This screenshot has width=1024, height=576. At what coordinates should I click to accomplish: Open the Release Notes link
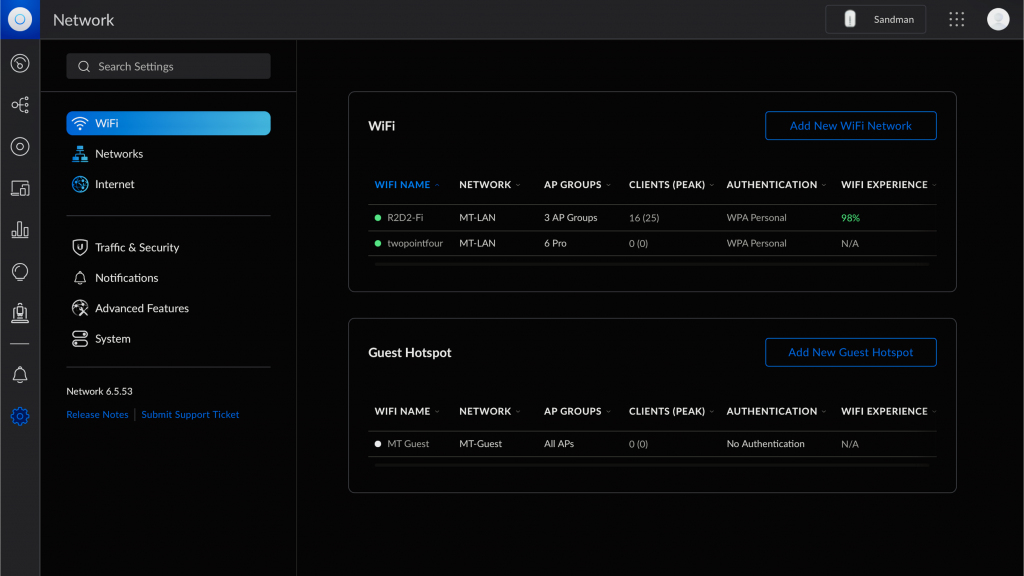coord(97,415)
